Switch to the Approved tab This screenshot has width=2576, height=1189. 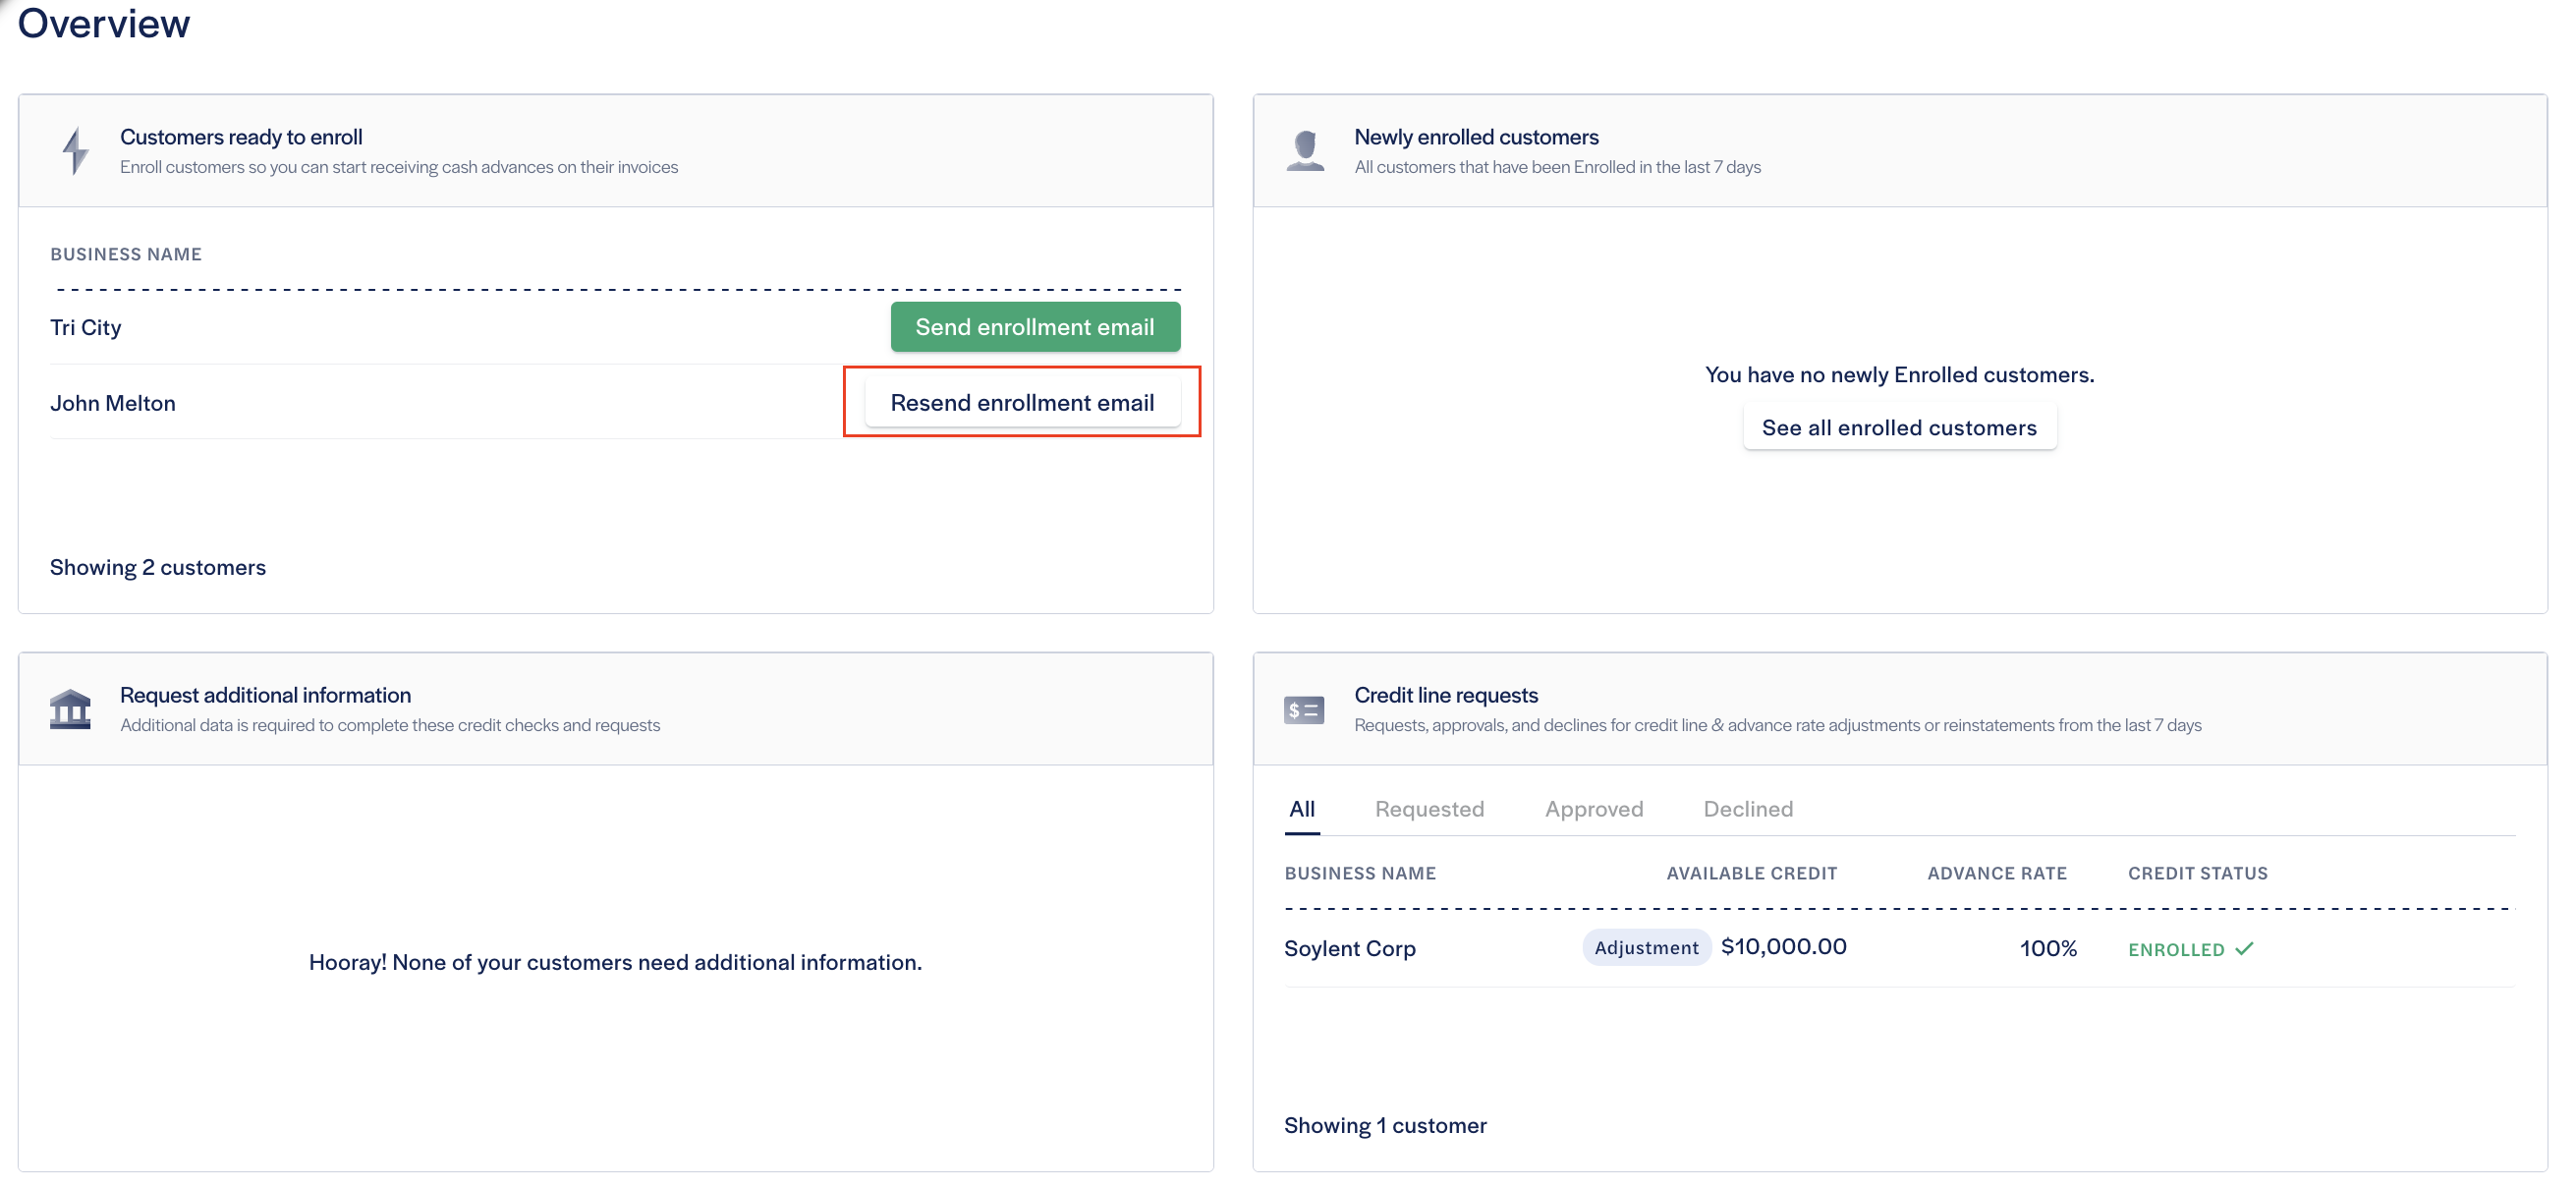[1593, 808]
